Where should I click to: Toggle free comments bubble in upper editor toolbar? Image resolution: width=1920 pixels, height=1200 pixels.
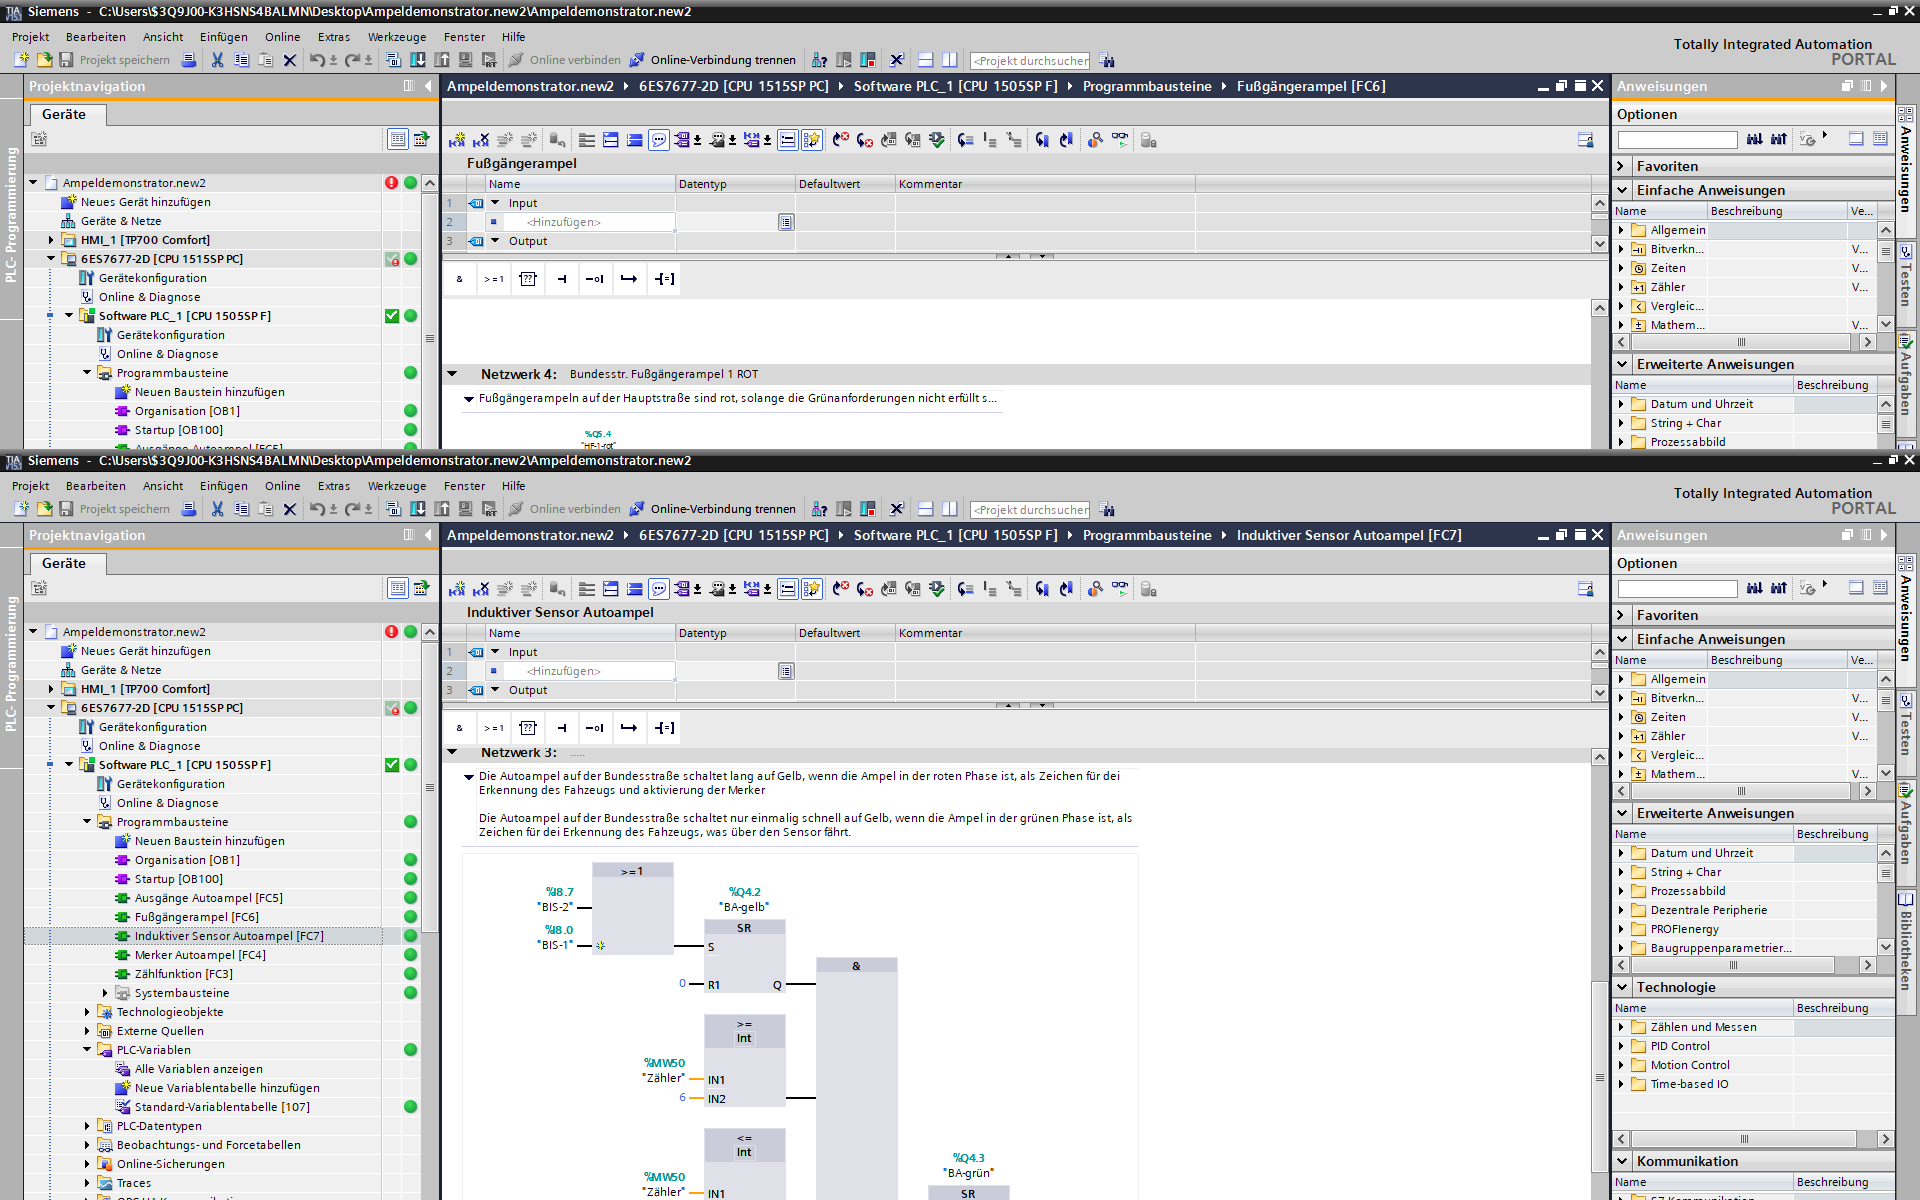click(x=658, y=140)
